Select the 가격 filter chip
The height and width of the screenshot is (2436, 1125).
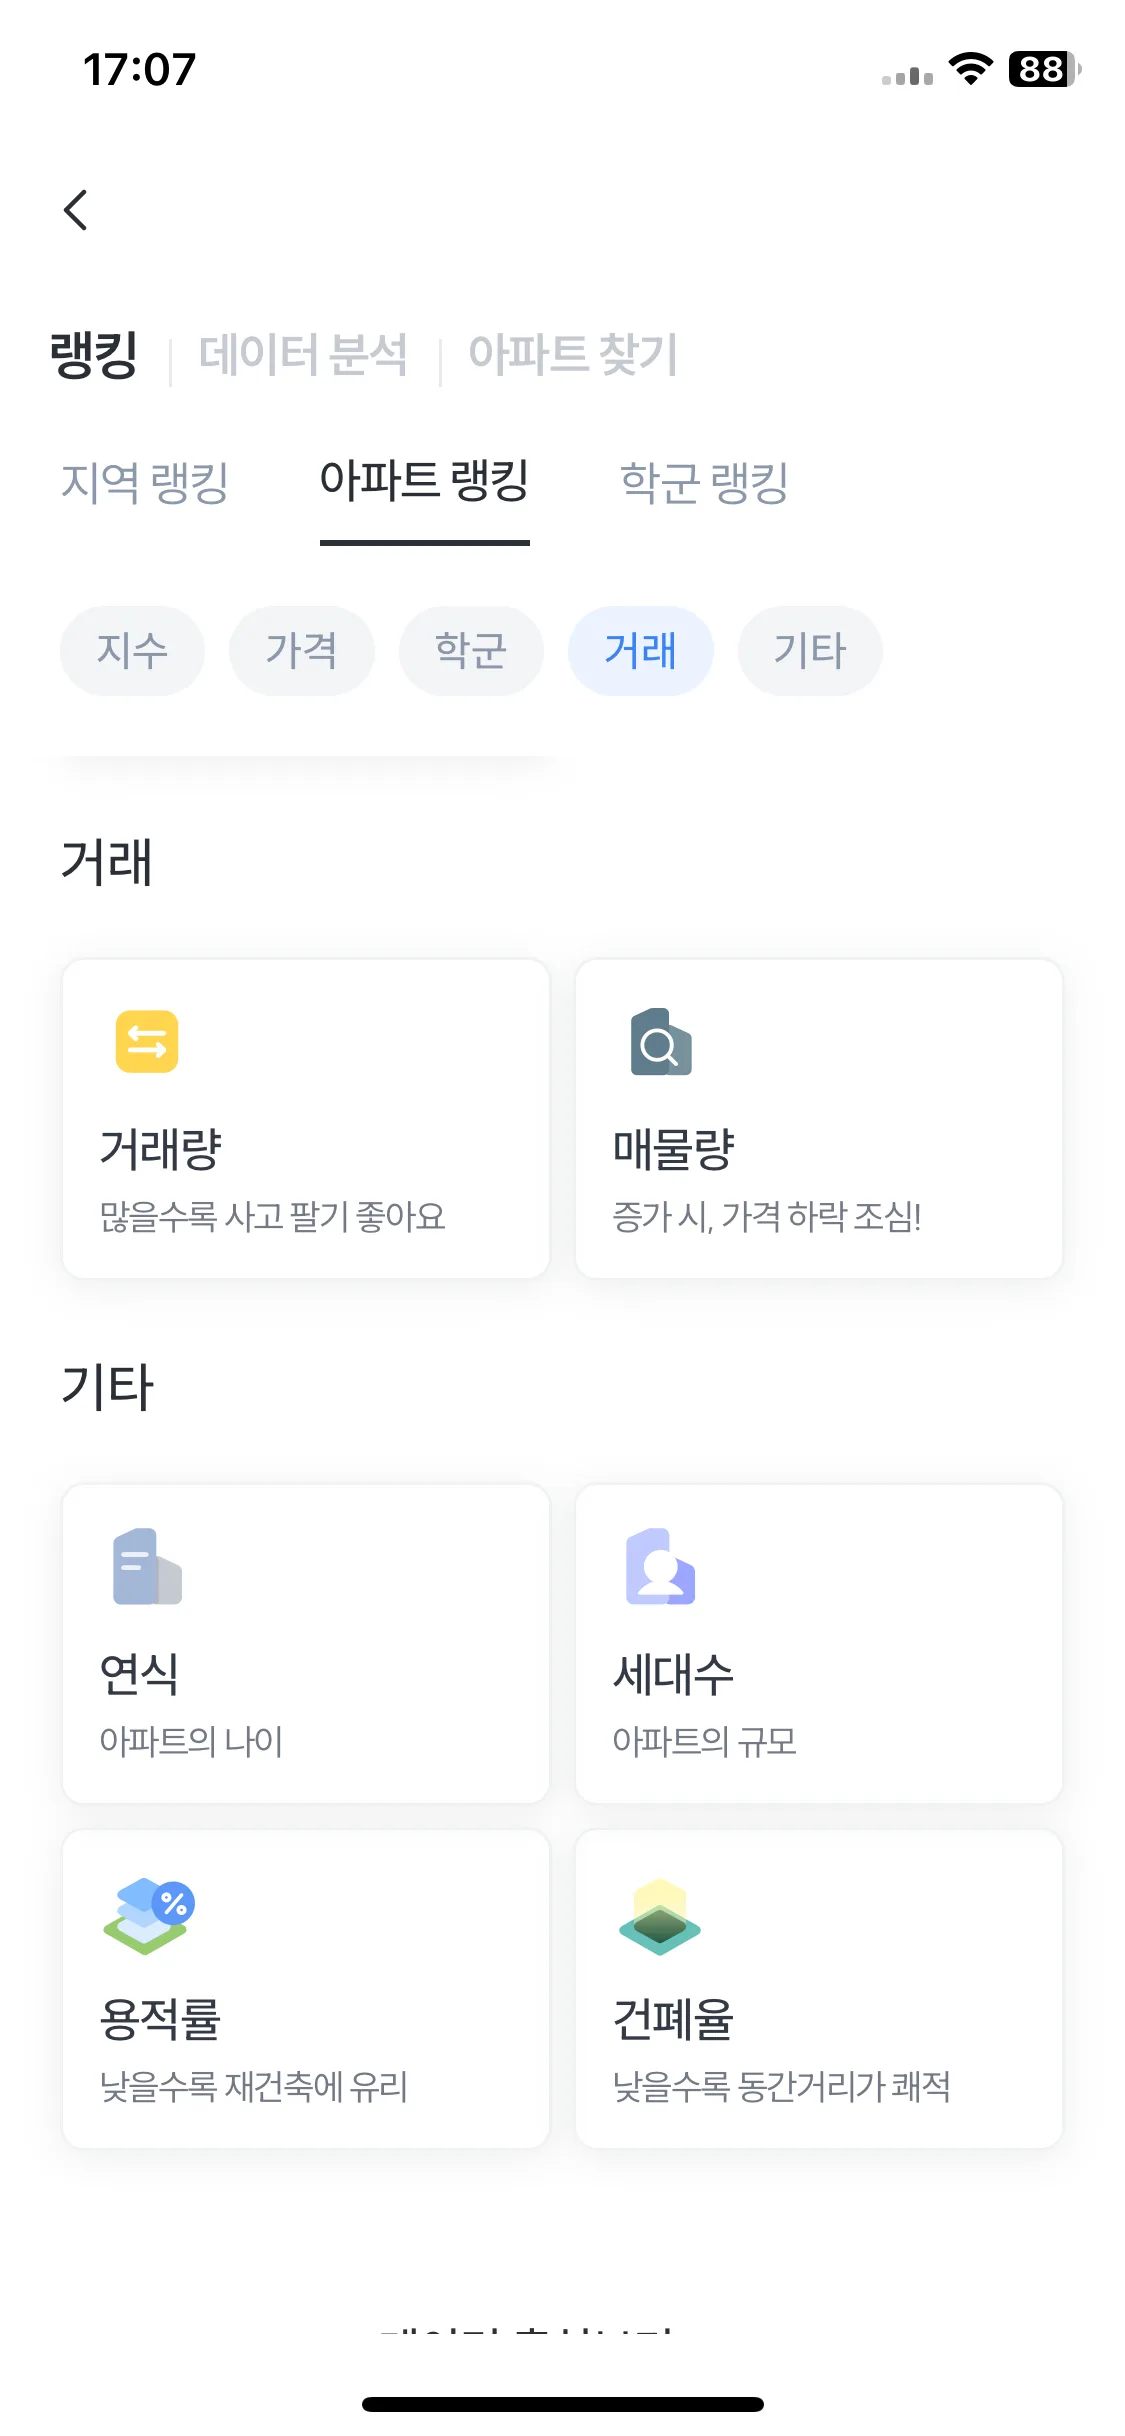click(x=302, y=651)
